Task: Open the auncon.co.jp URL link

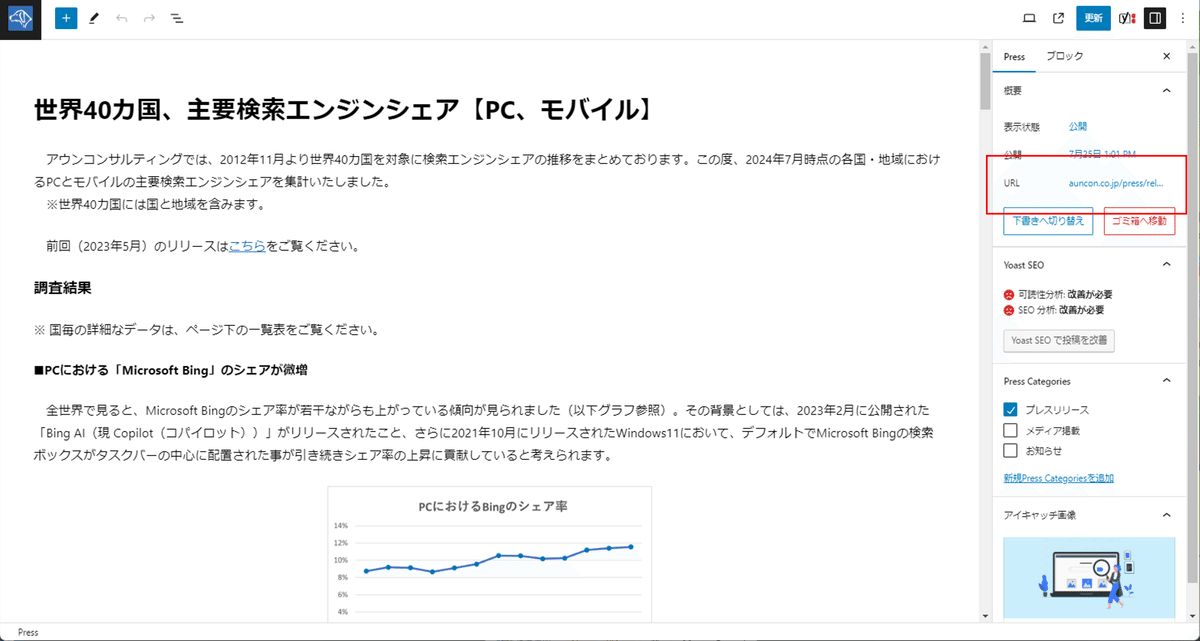Action: click(1115, 183)
